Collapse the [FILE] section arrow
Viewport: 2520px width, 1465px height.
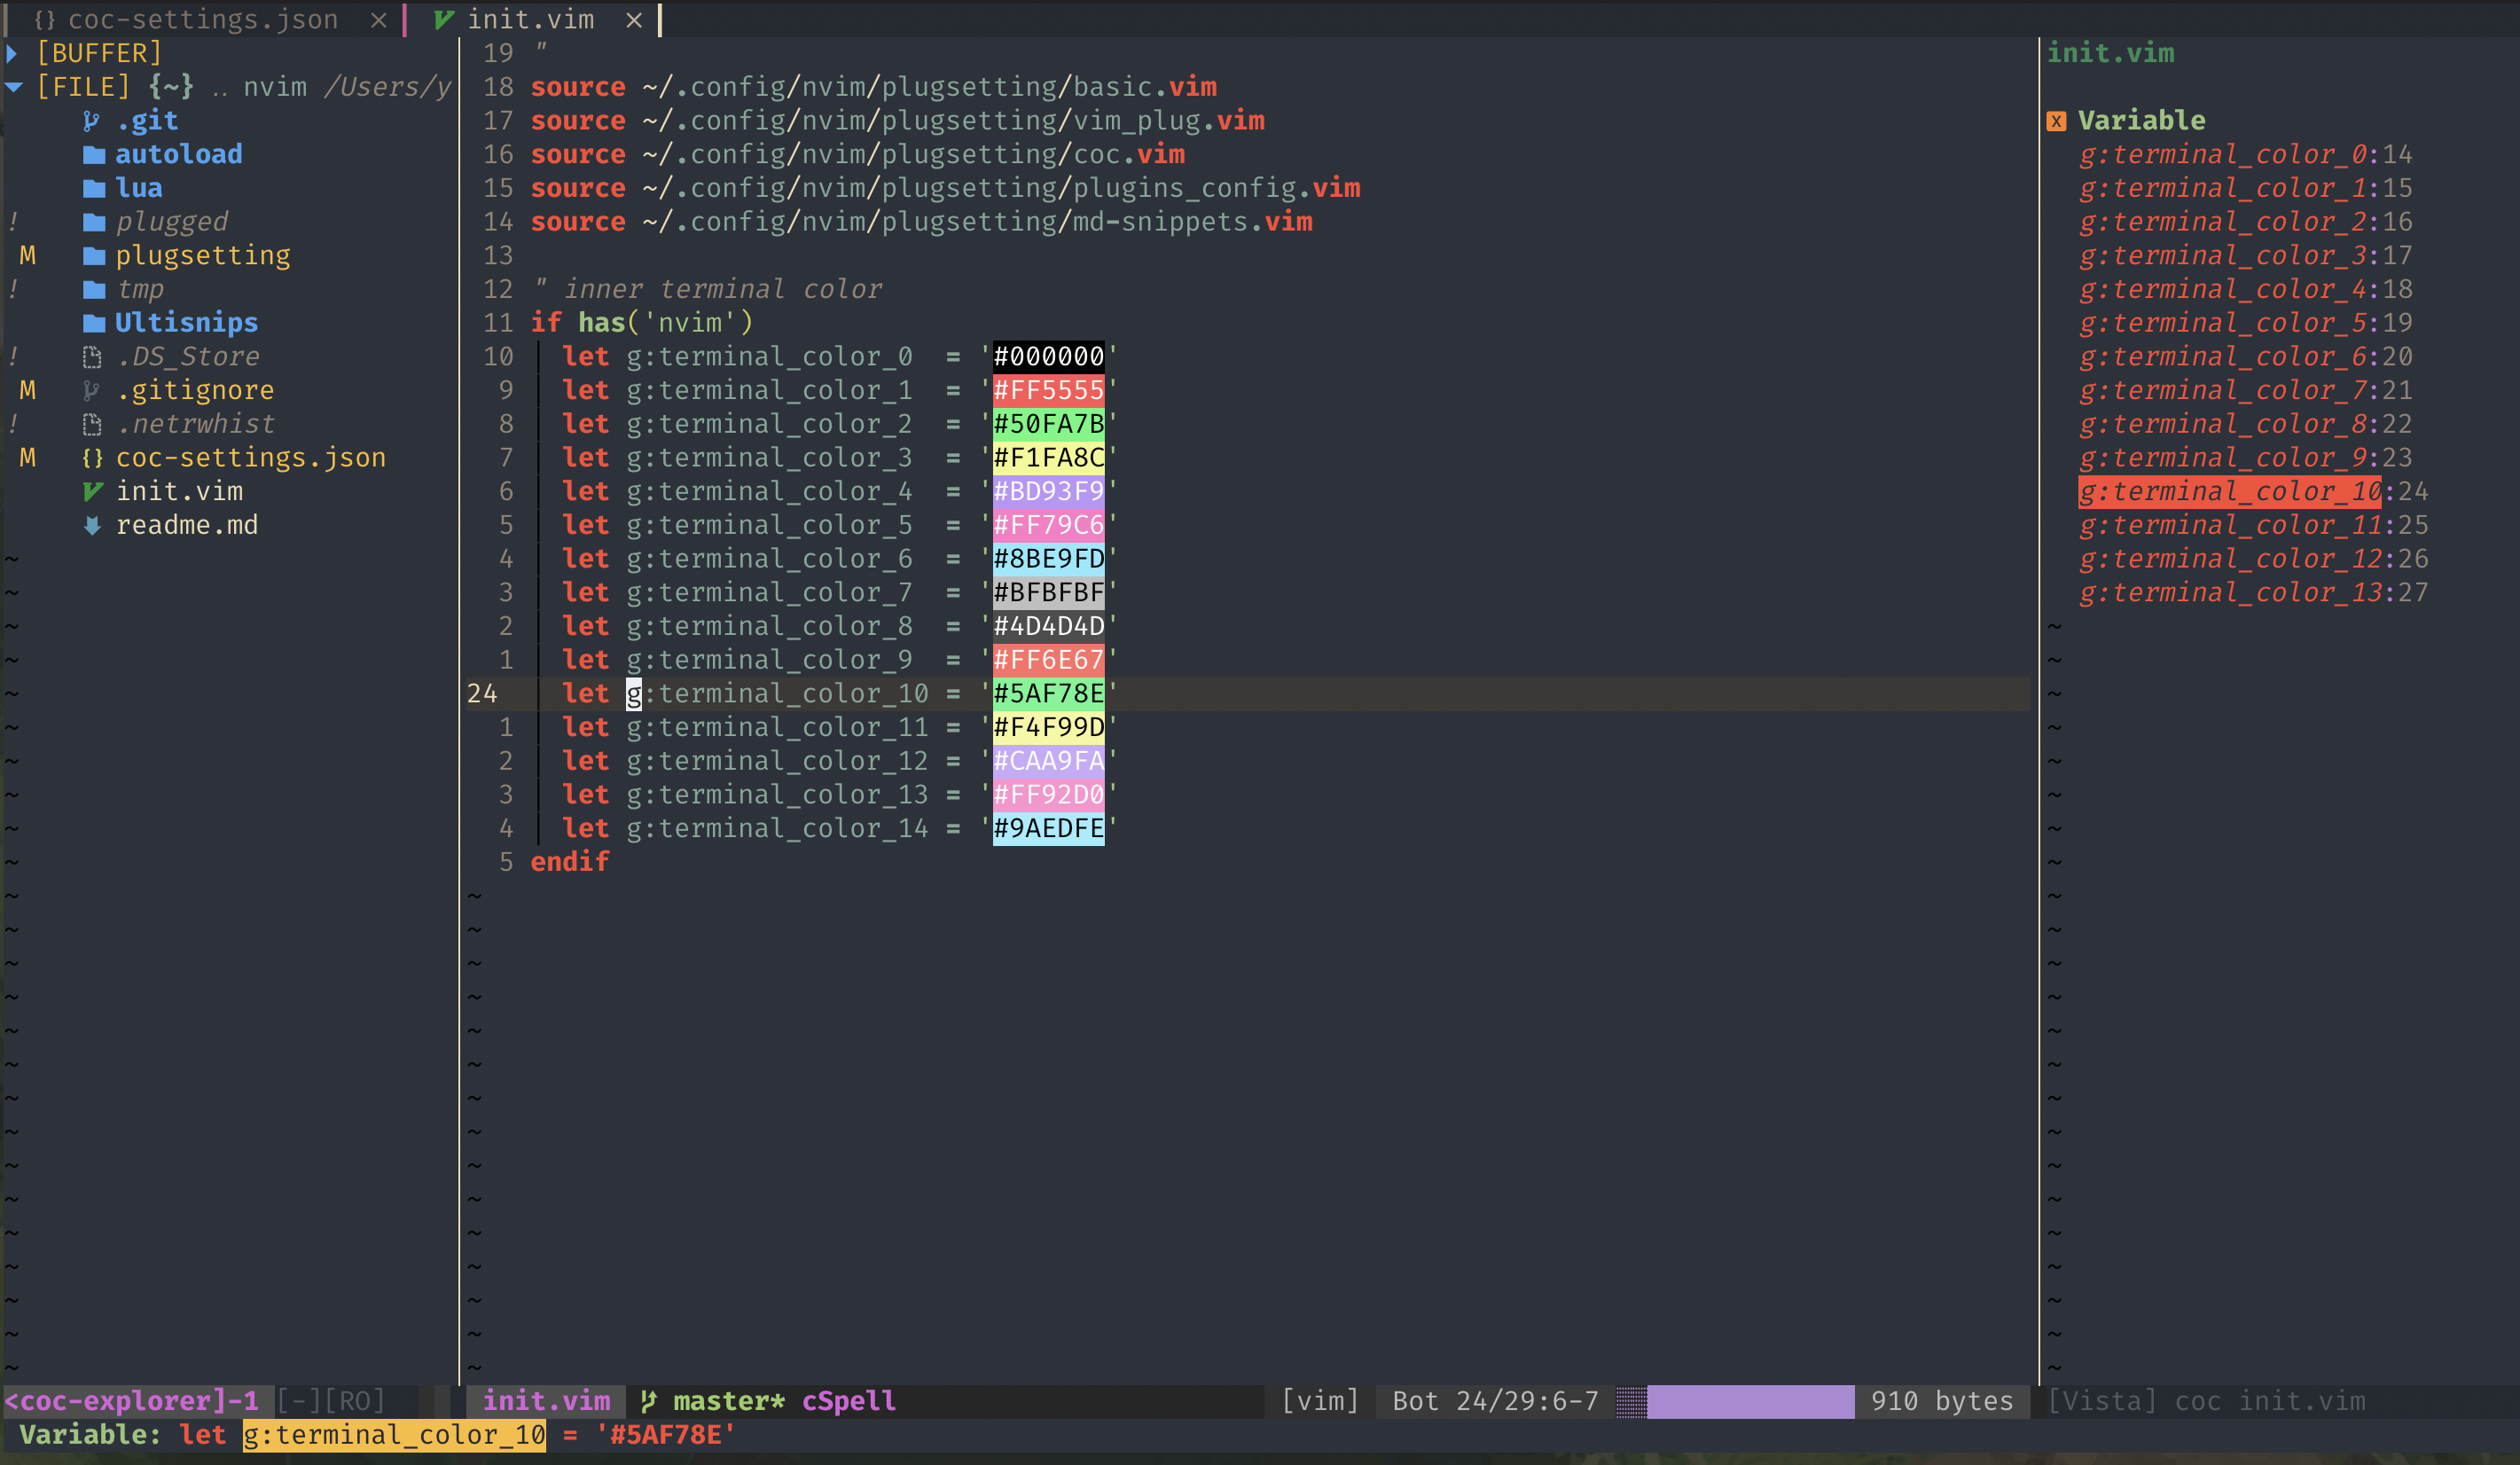[x=14, y=87]
